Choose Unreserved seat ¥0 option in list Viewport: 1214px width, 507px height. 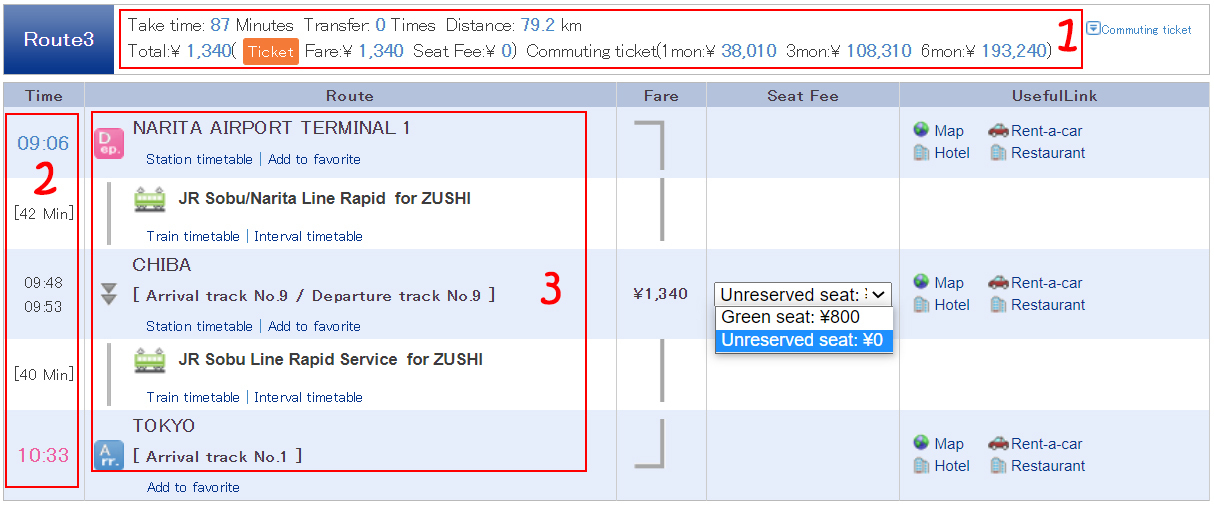click(801, 340)
